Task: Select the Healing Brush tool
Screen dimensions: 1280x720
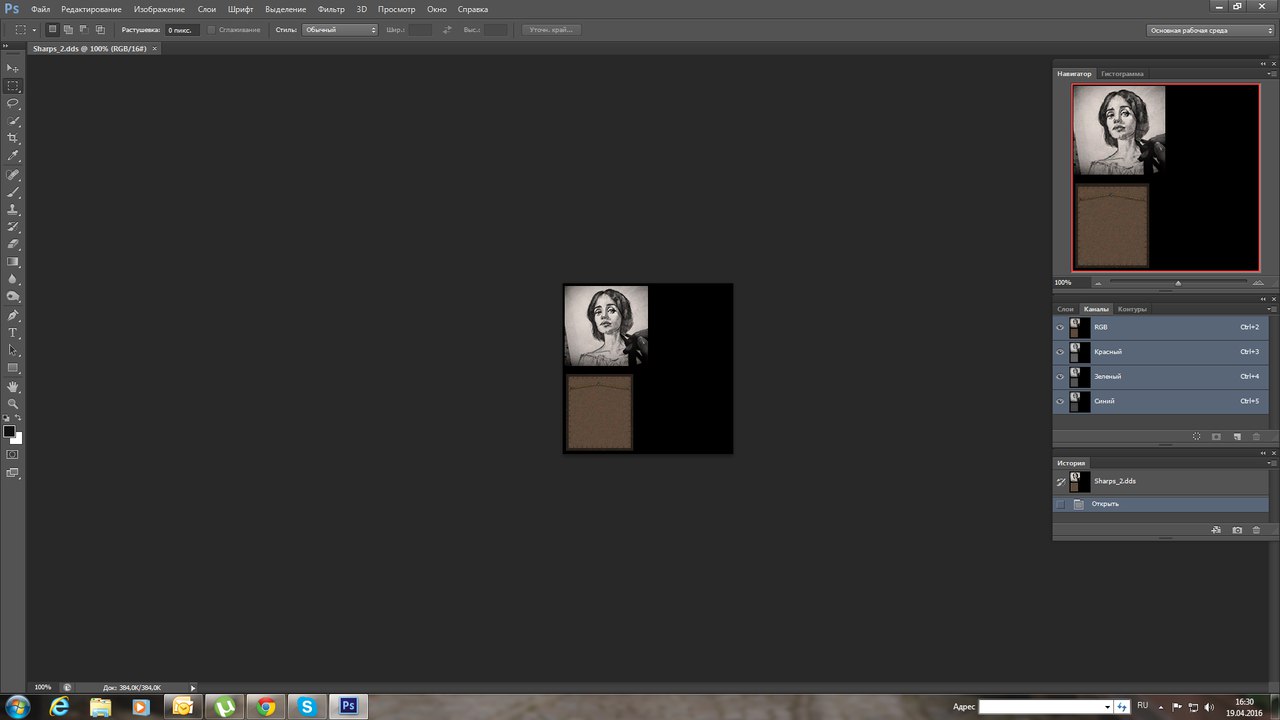Action: (x=14, y=175)
